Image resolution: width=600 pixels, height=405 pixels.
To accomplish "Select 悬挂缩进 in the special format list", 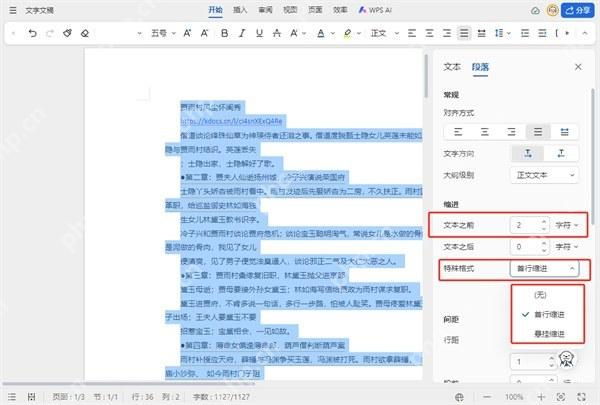I will [548, 334].
